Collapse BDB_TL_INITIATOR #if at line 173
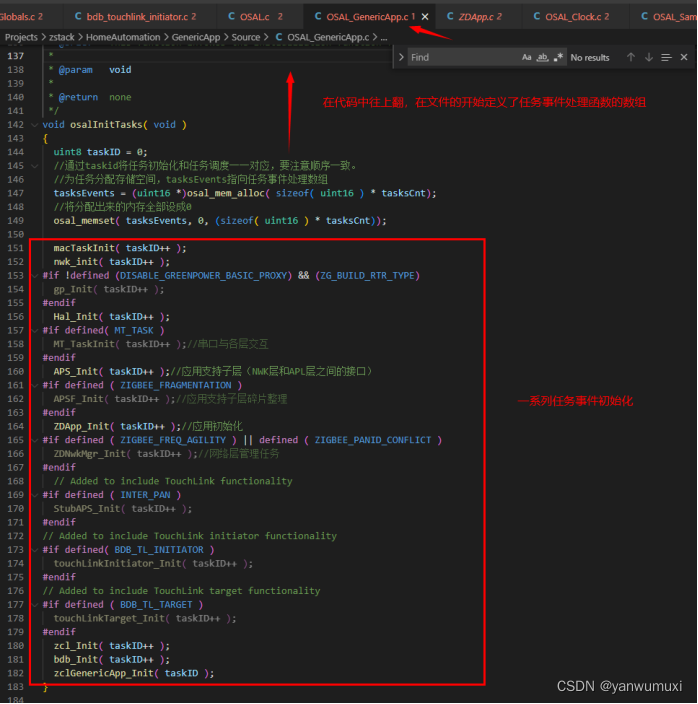This screenshot has width=698, height=704. pyautogui.click(x=34, y=550)
